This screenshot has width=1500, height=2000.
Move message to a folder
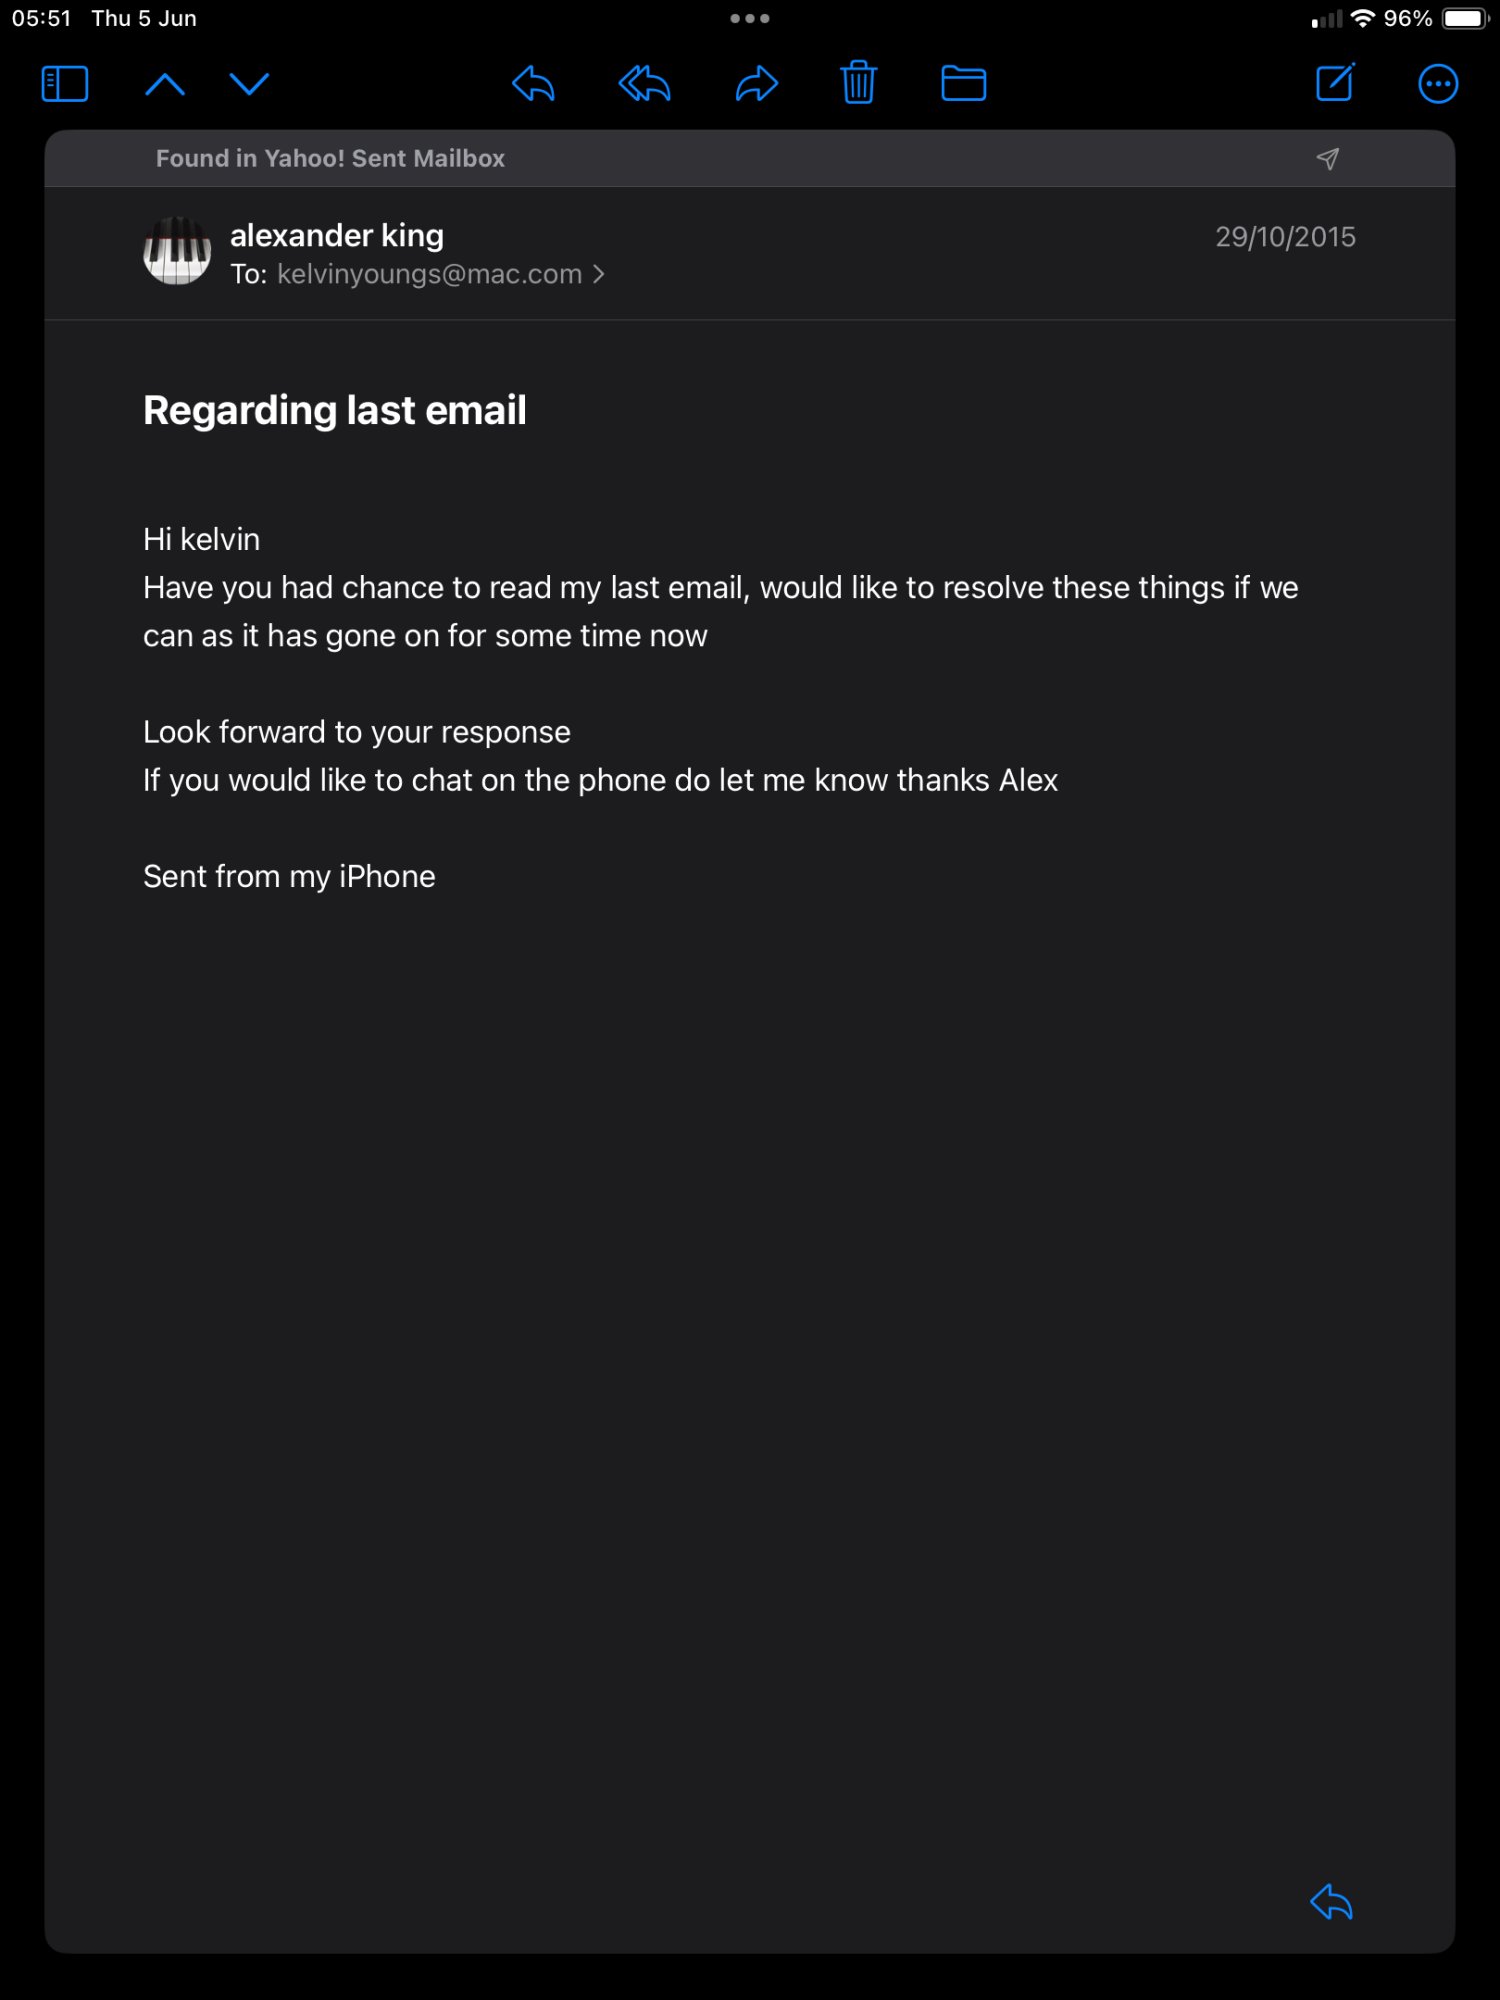[x=964, y=83]
